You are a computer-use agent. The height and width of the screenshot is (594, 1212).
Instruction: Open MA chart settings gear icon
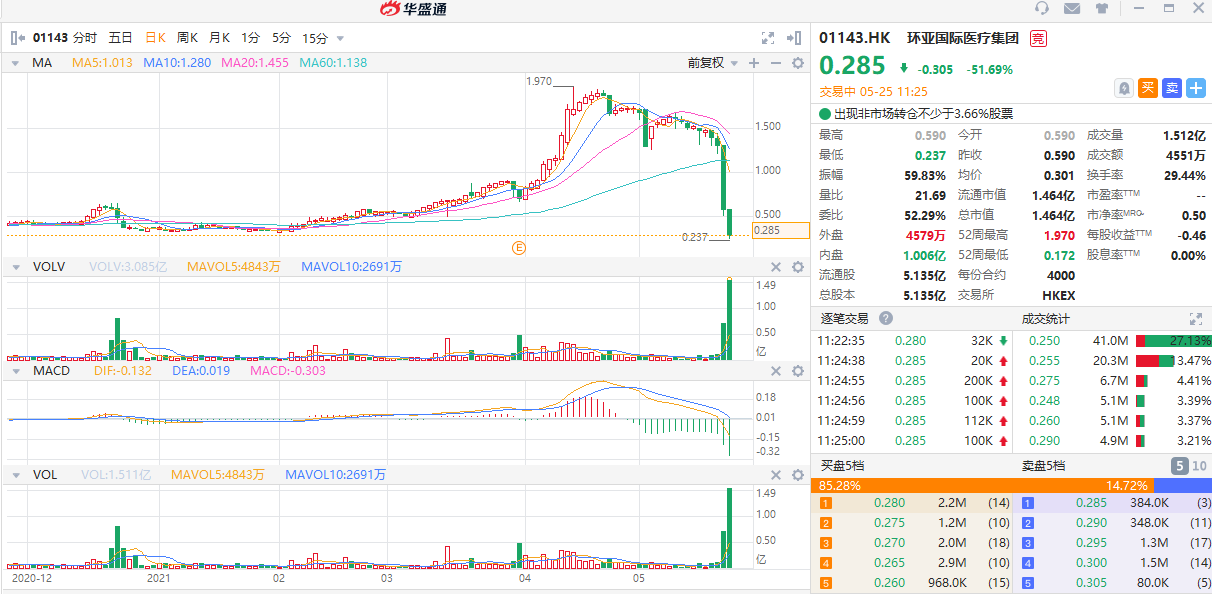(x=797, y=63)
